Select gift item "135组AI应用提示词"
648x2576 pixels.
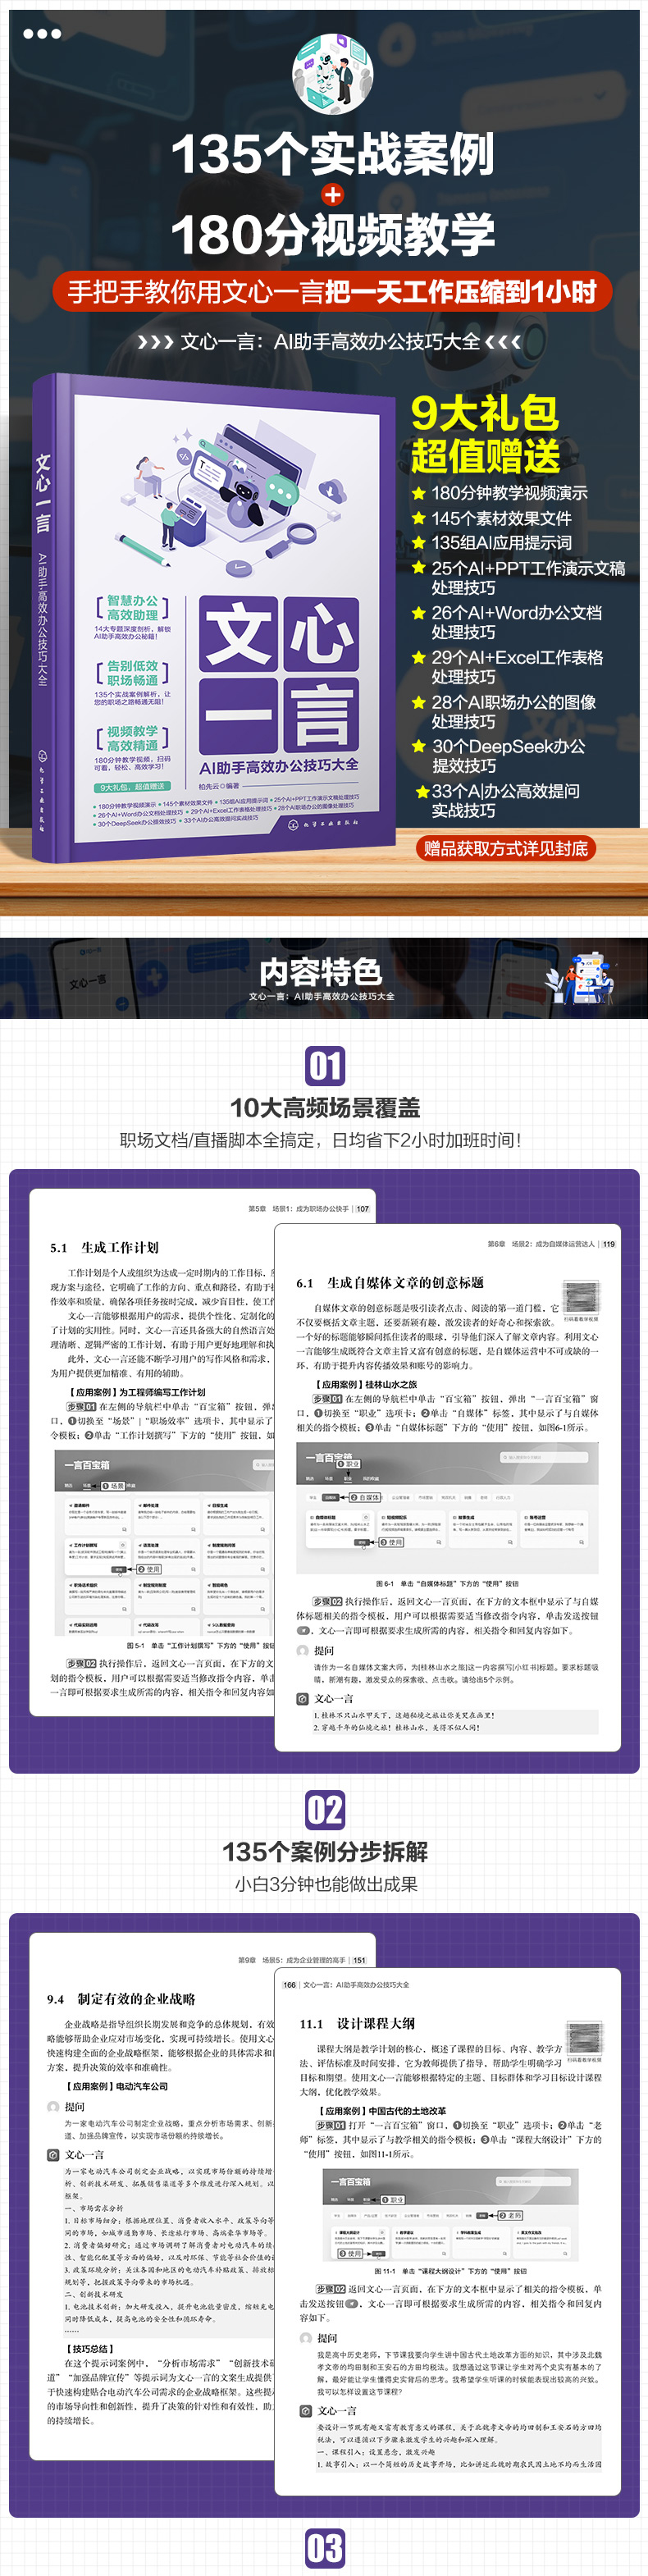(x=501, y=543)
